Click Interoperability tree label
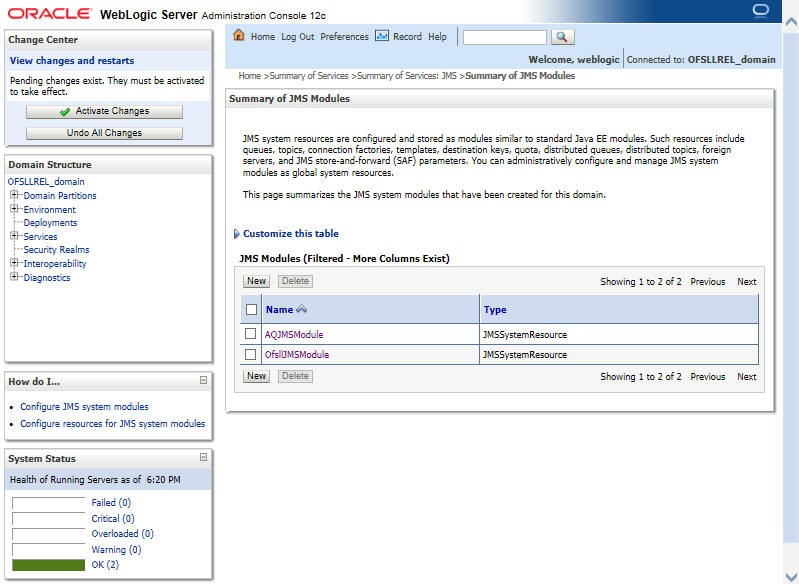The width and height of the screenshot is (799, 584). click(55, 263)
